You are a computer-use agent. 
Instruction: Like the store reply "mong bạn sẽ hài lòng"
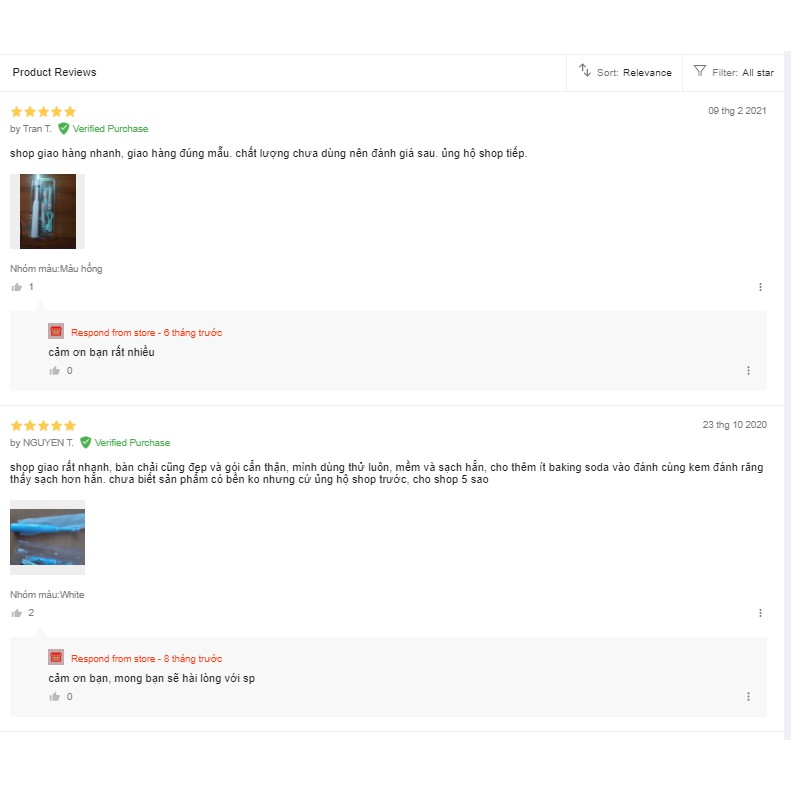coord(55,697)
